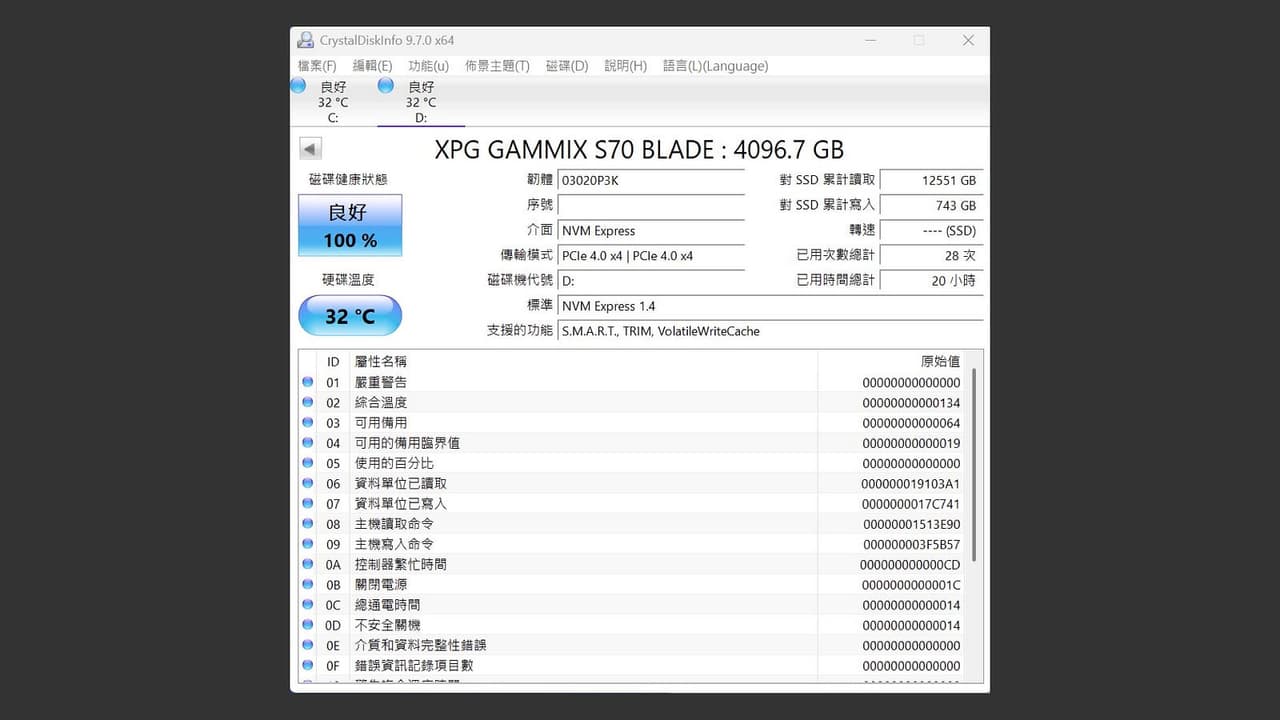Open the 語言(L)(Language) menu
1280x720 pixels.
(x=715, y=66)
